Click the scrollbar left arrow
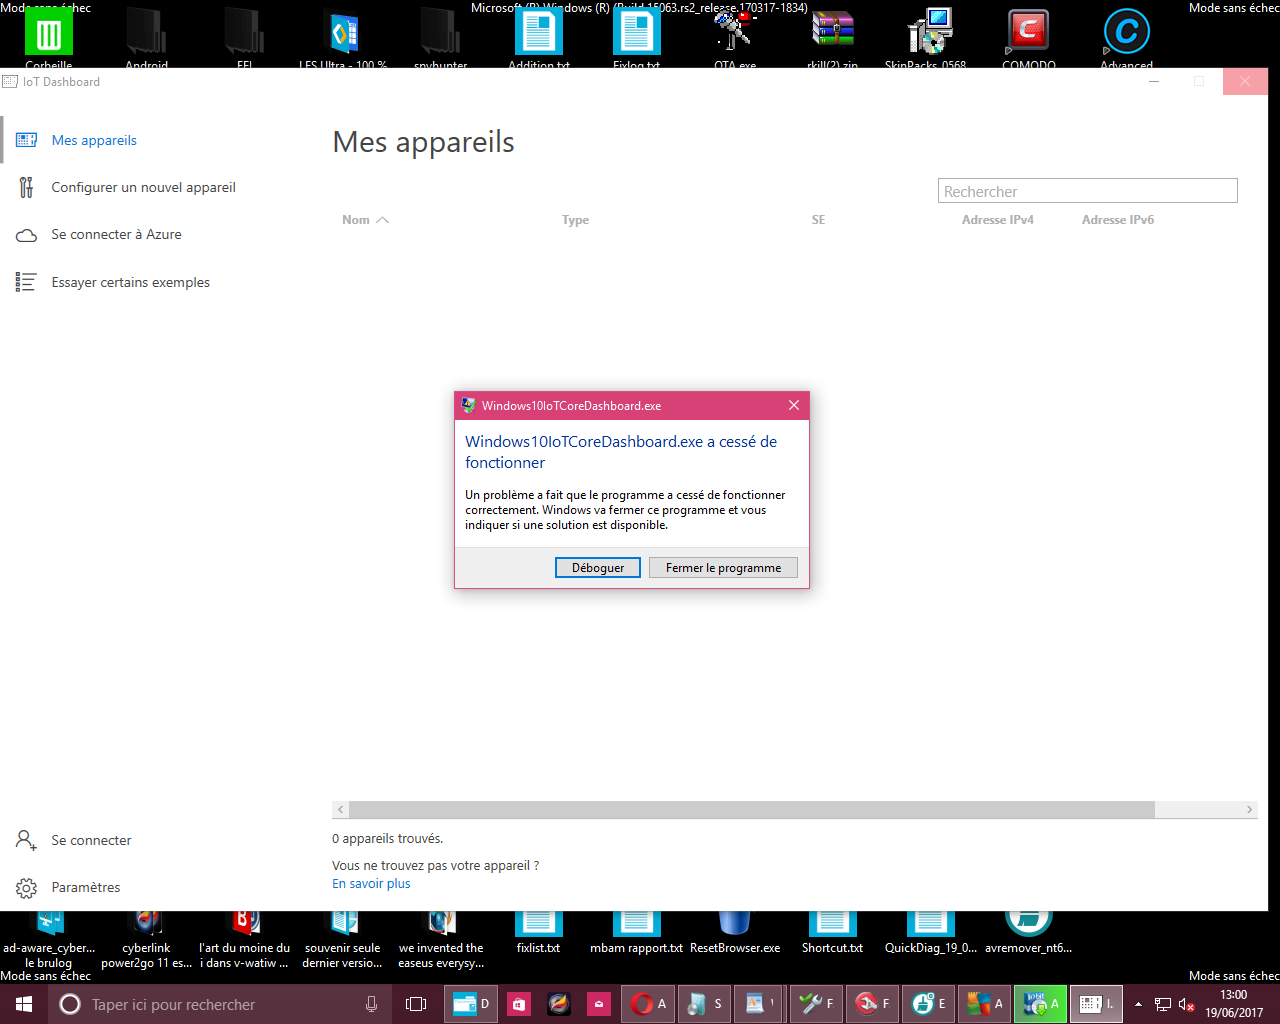Viewport: 1280px width, 1024px height. (341, 809)
